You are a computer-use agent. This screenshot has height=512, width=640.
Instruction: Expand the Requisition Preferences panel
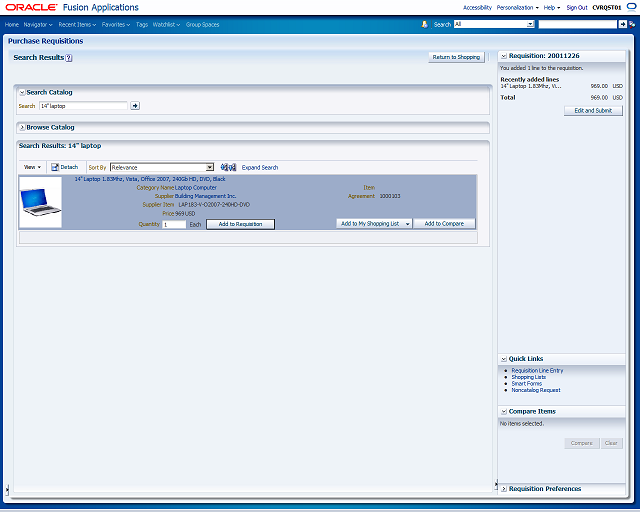504,489
